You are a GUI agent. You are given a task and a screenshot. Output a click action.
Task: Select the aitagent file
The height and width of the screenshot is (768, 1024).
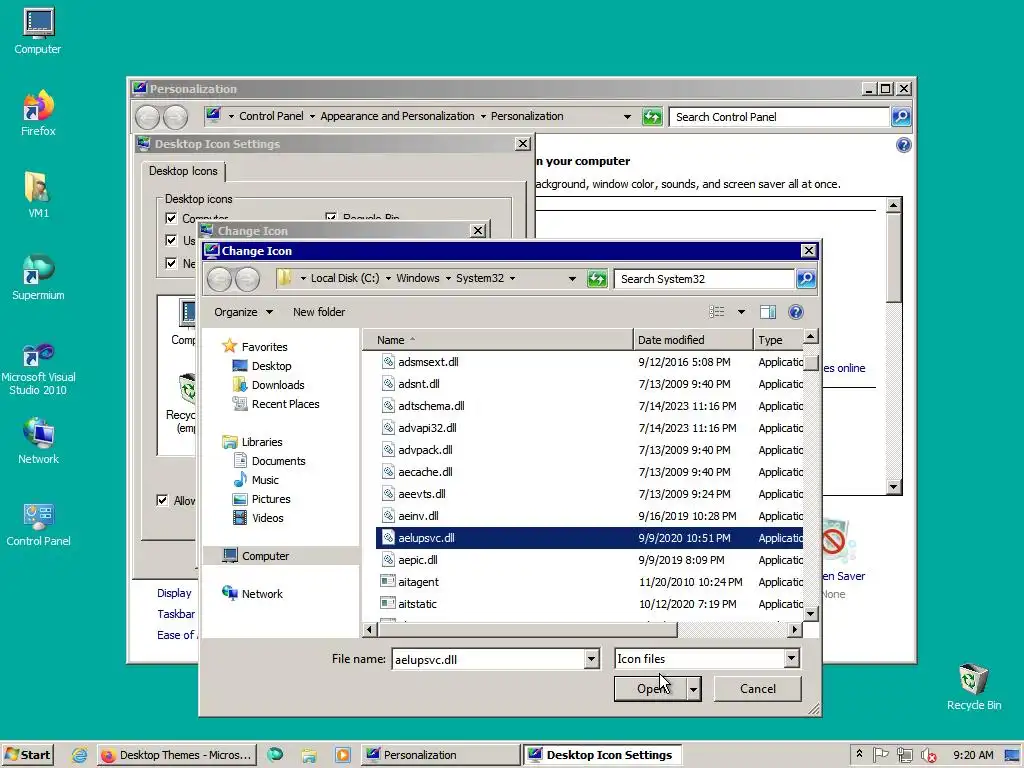coord(418,582)
